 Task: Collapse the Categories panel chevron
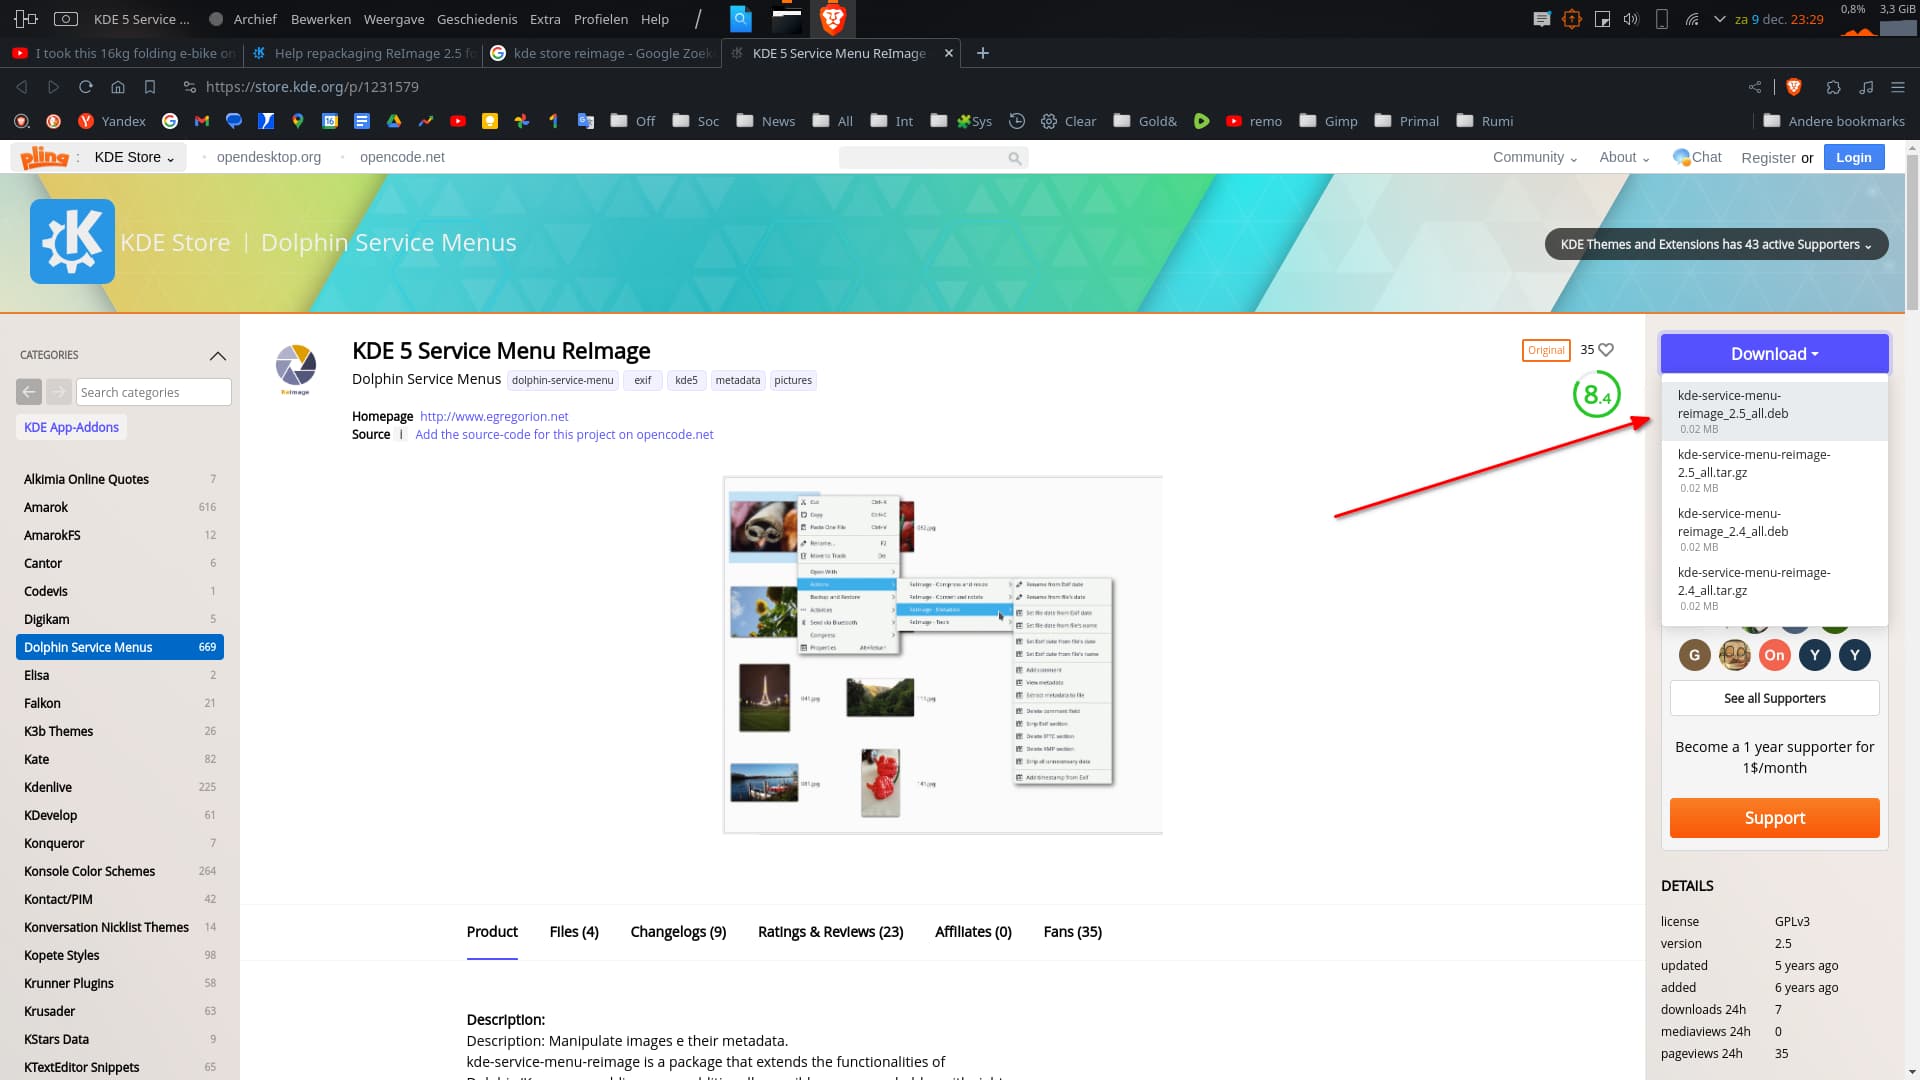[218, 356]
